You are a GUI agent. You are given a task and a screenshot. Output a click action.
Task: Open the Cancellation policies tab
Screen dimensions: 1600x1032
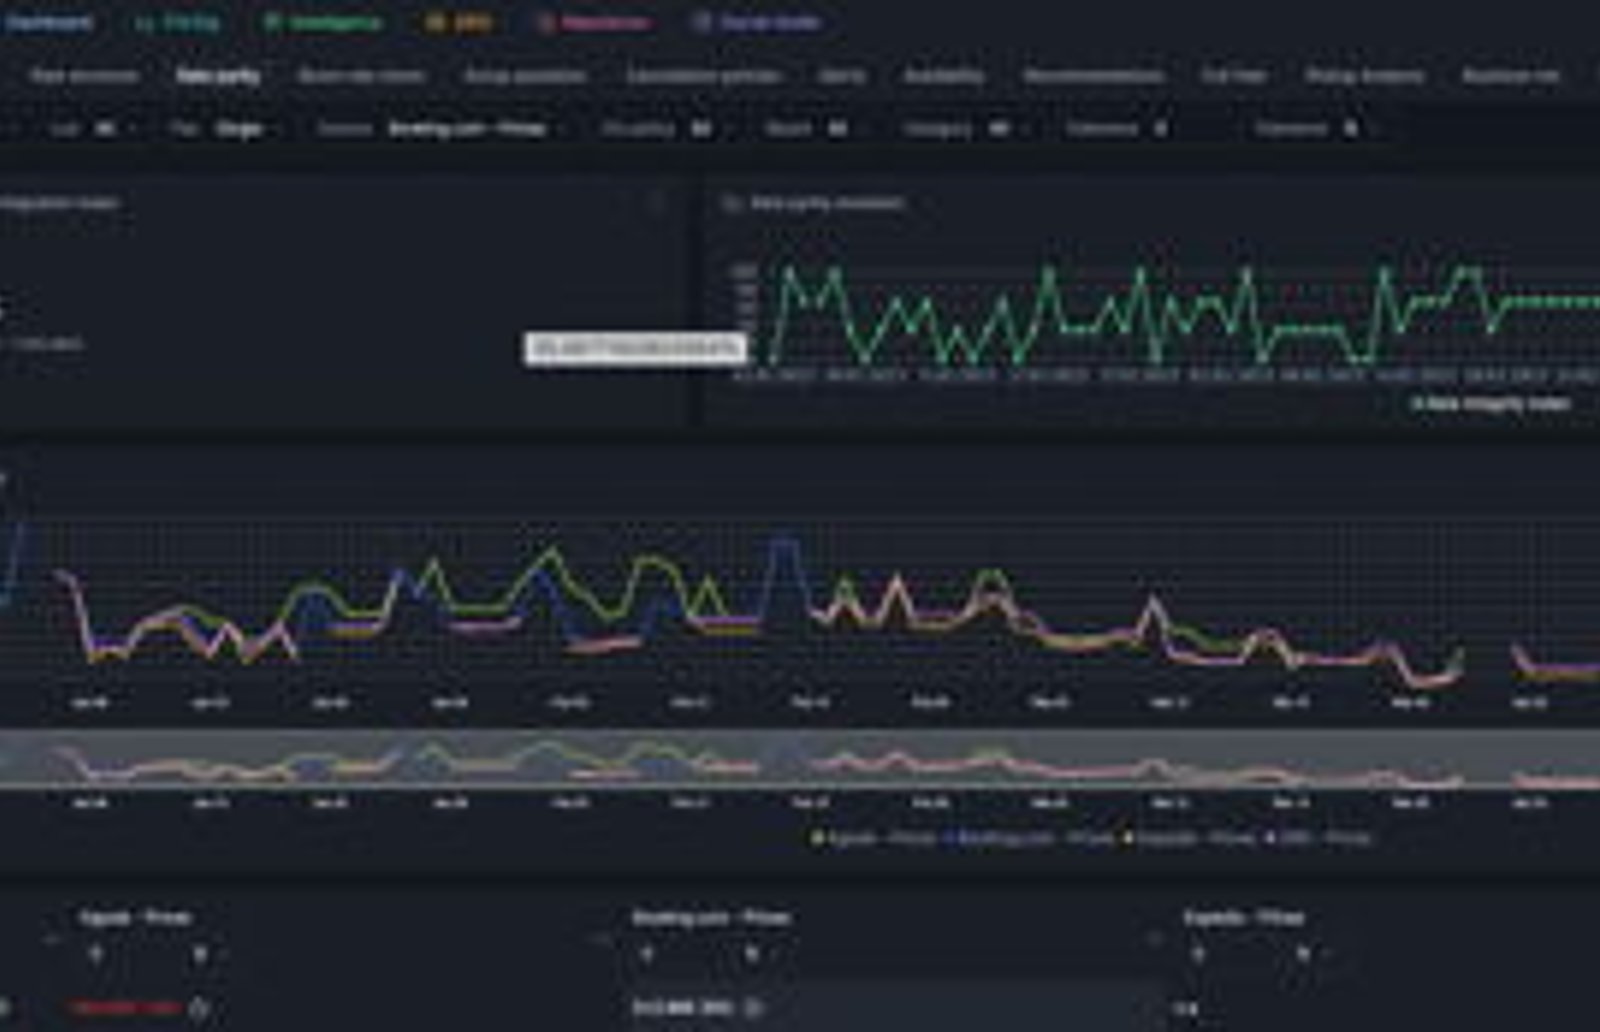[x=703, y=76]
